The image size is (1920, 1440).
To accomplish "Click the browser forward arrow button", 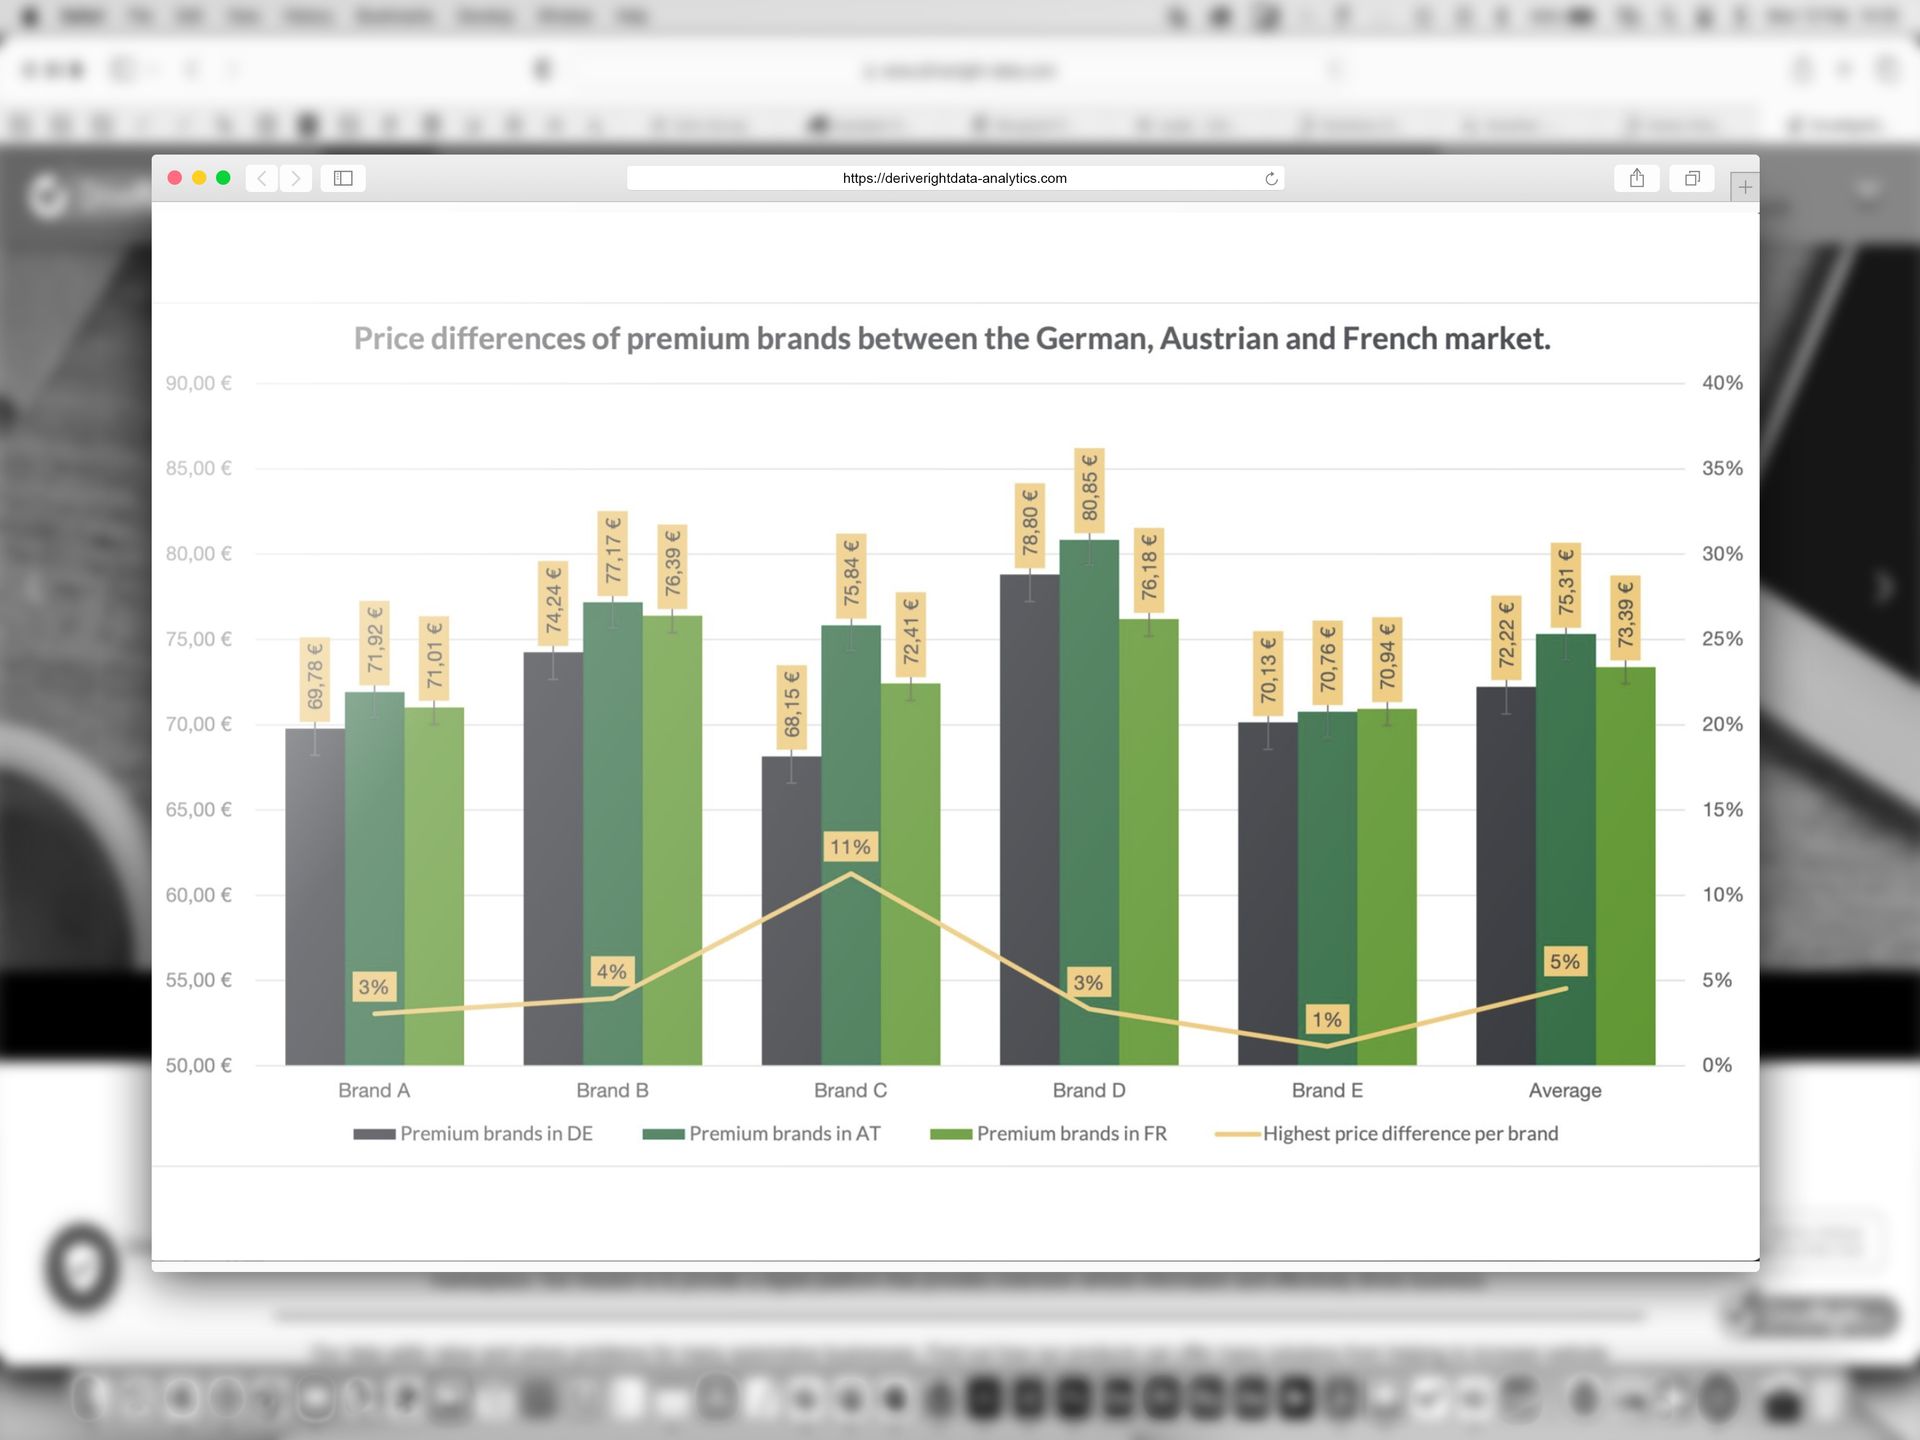I will click(x=296, y=178).
